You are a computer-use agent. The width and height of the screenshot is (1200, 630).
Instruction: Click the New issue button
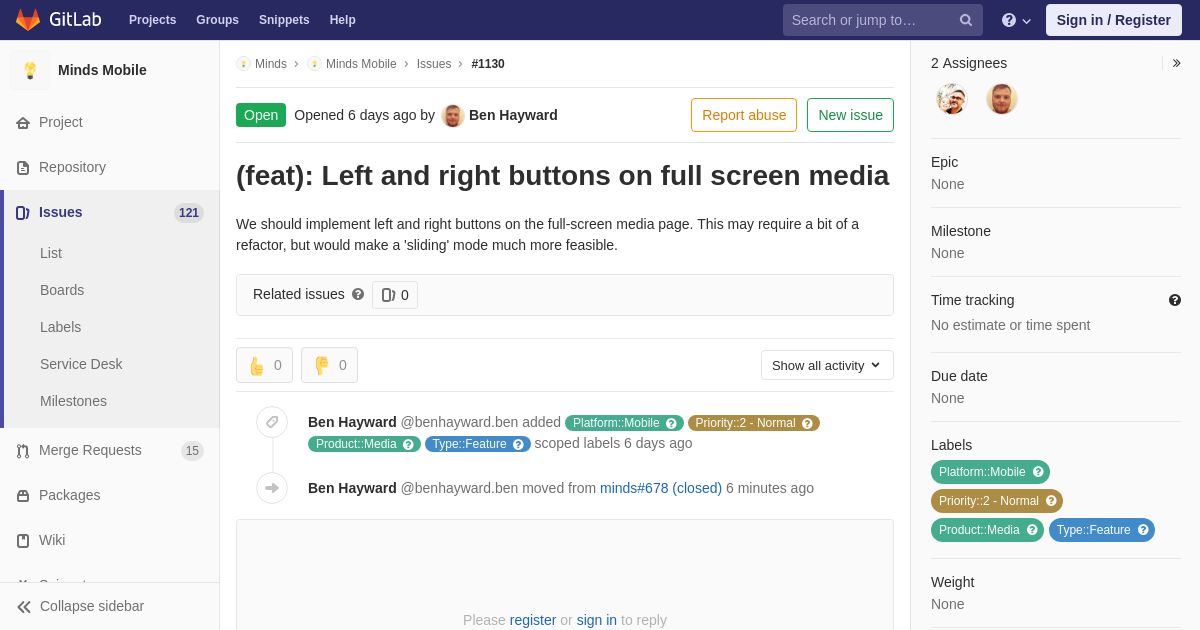(850, 115)
